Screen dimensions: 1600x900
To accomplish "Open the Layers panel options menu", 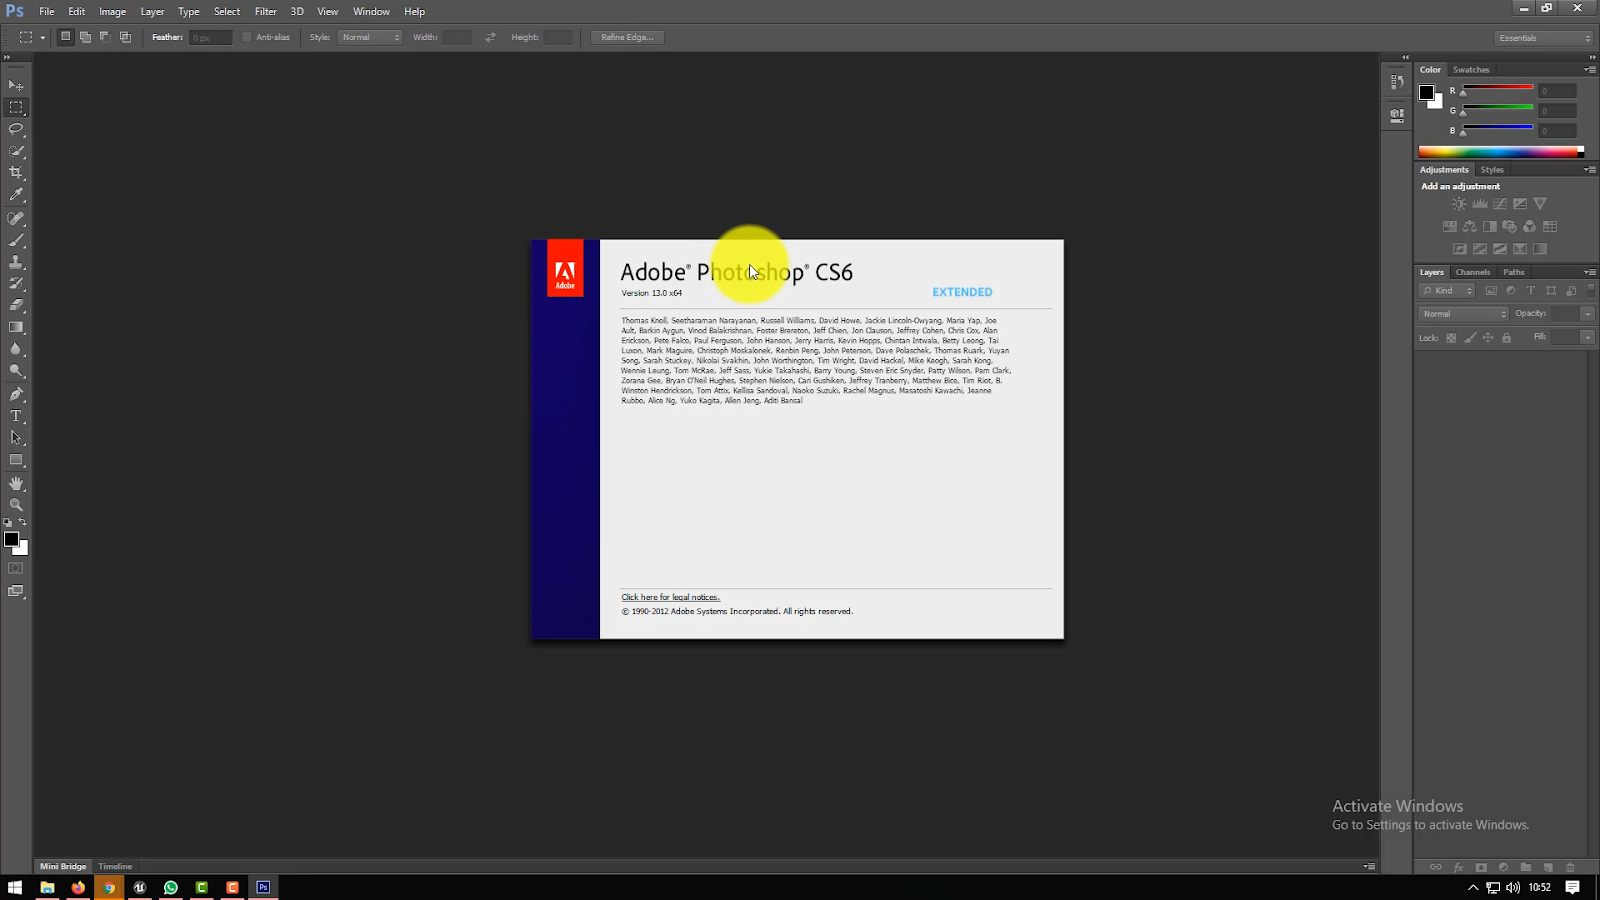I will (x=1590, y=272).
